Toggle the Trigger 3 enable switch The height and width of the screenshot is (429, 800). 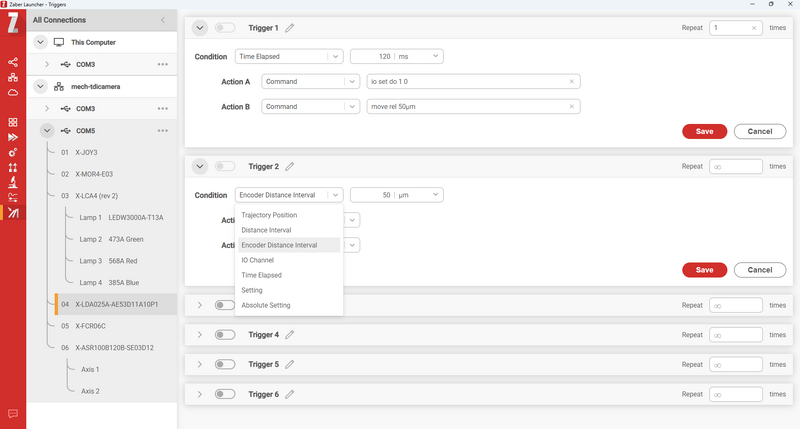click(224, 305)
